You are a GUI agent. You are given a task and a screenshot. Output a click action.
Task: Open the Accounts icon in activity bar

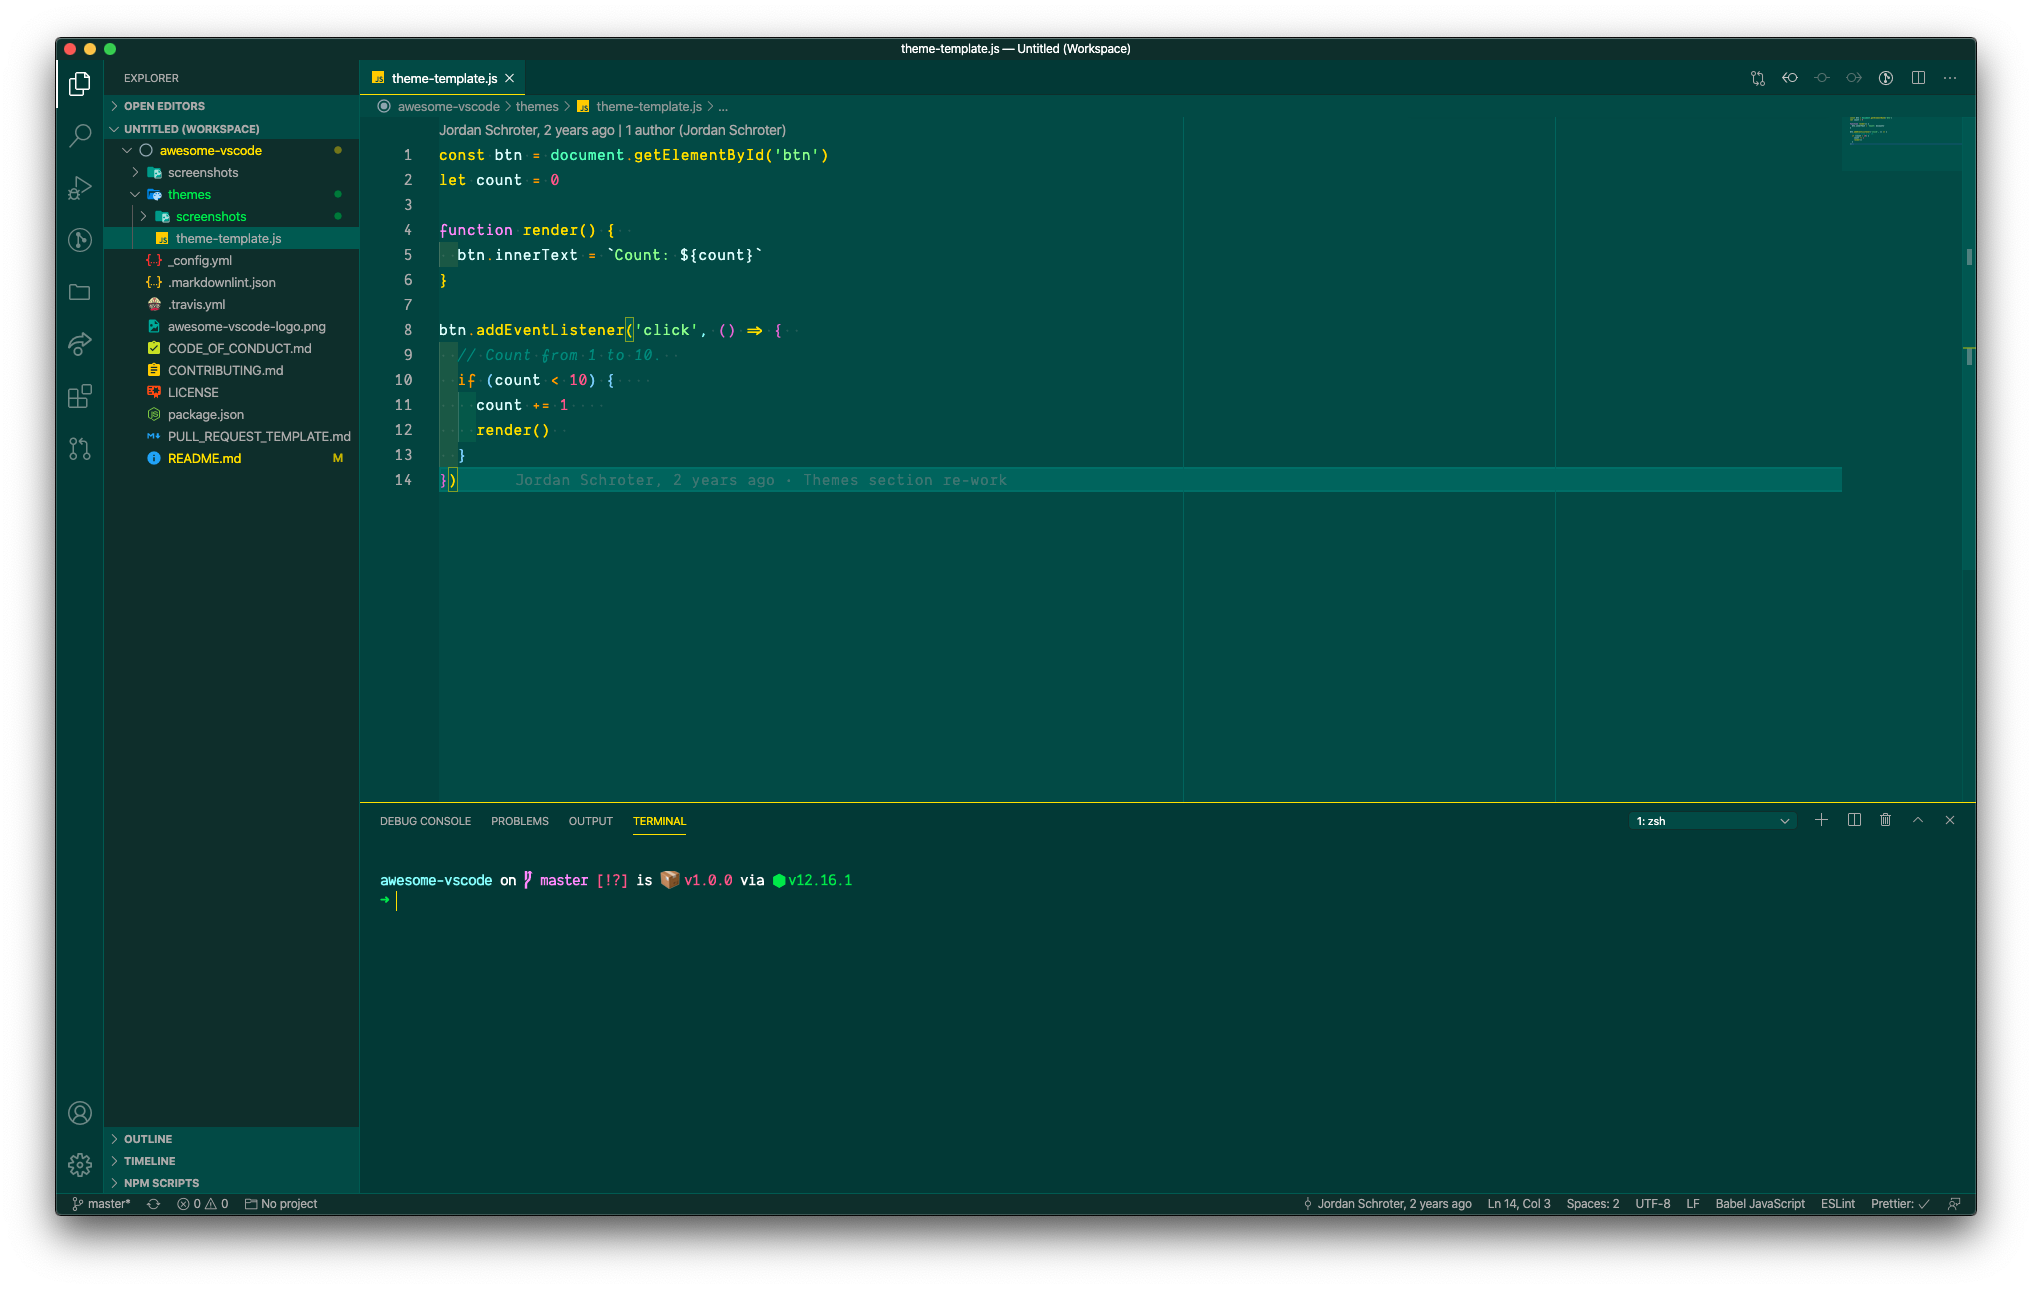point(80,1113)
